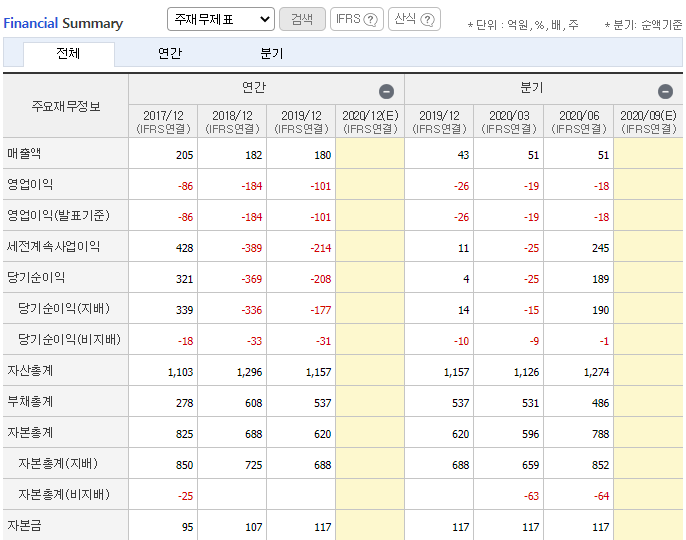
Task: Click the 당기순이익(지배) value 339
Action: [x=185, y=310]
